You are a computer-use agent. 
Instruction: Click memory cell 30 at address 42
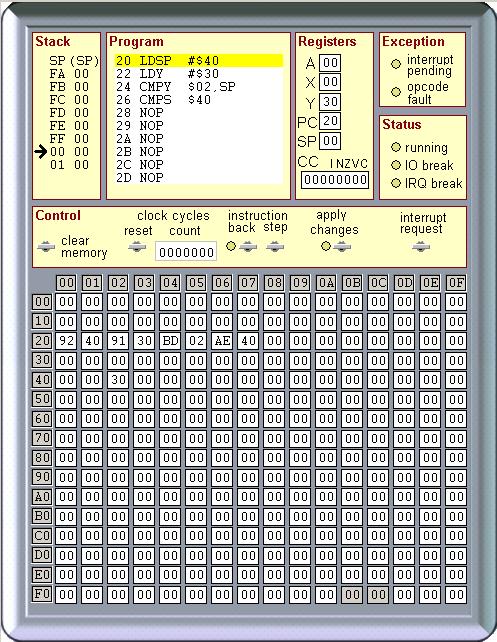118,380
